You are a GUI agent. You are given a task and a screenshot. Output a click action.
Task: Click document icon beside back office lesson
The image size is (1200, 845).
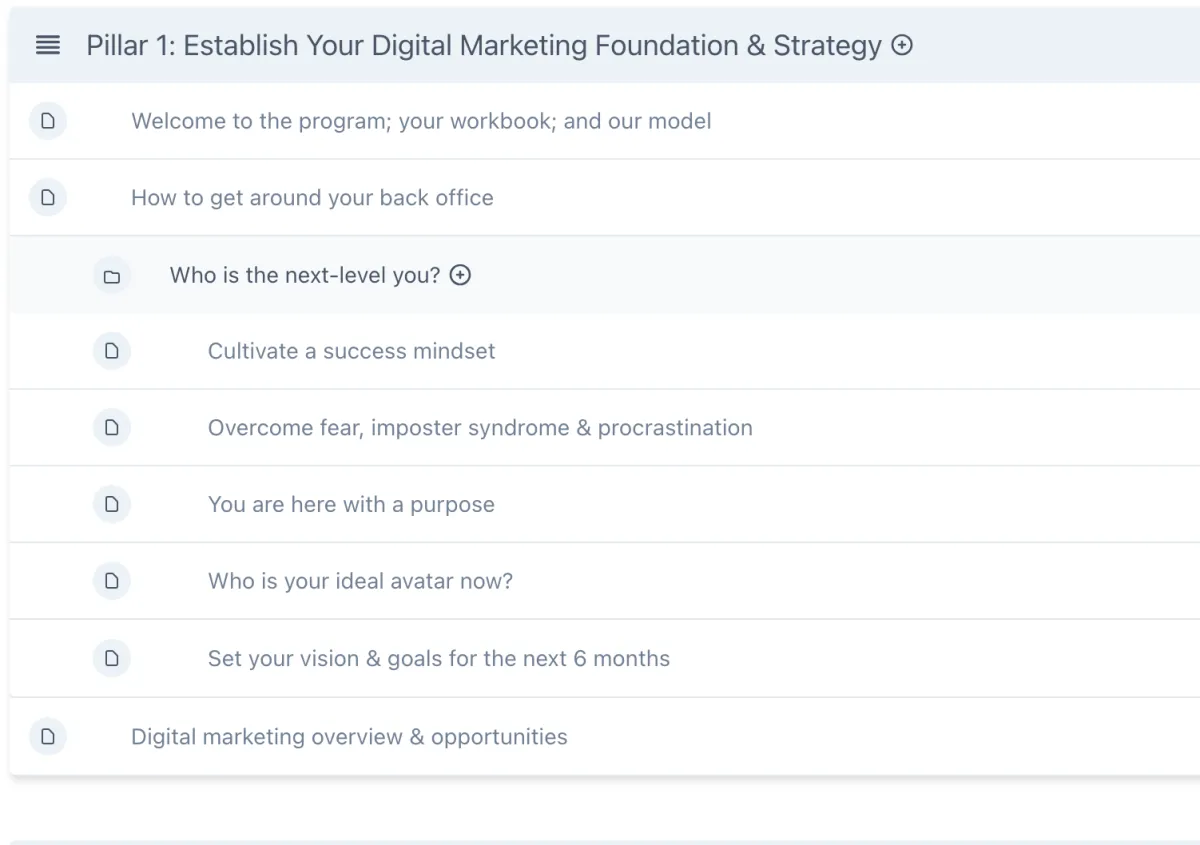coord(48,198)
